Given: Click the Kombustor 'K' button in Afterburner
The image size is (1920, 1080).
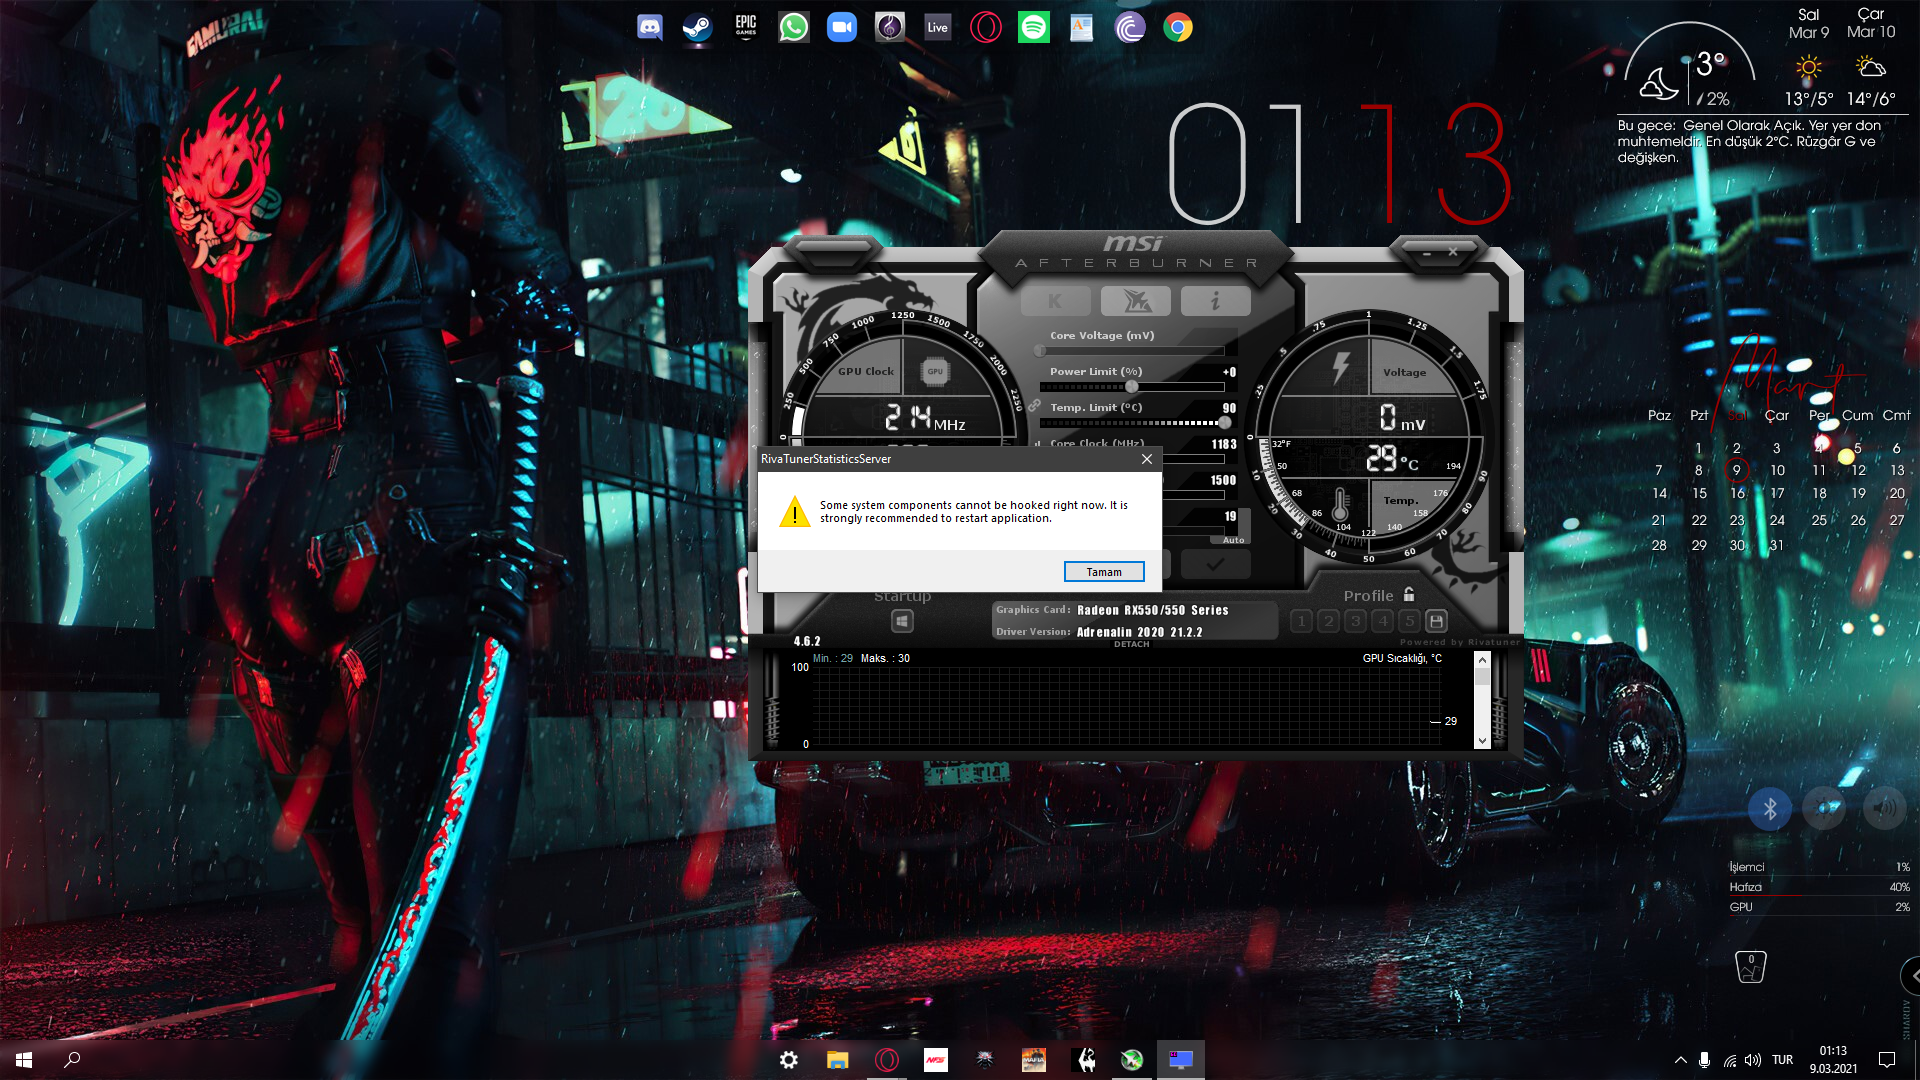Looking at the screenshot, I should click(1055, 301).
